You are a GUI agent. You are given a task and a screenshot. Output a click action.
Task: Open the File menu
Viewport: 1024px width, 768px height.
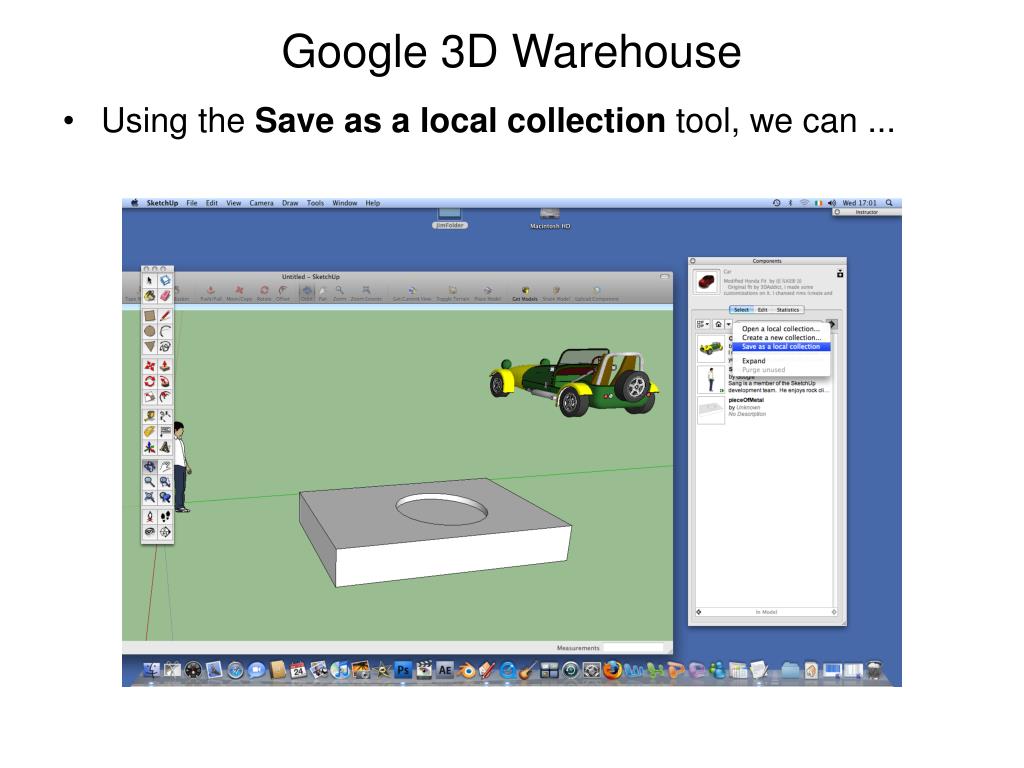[x=191, y=203]
